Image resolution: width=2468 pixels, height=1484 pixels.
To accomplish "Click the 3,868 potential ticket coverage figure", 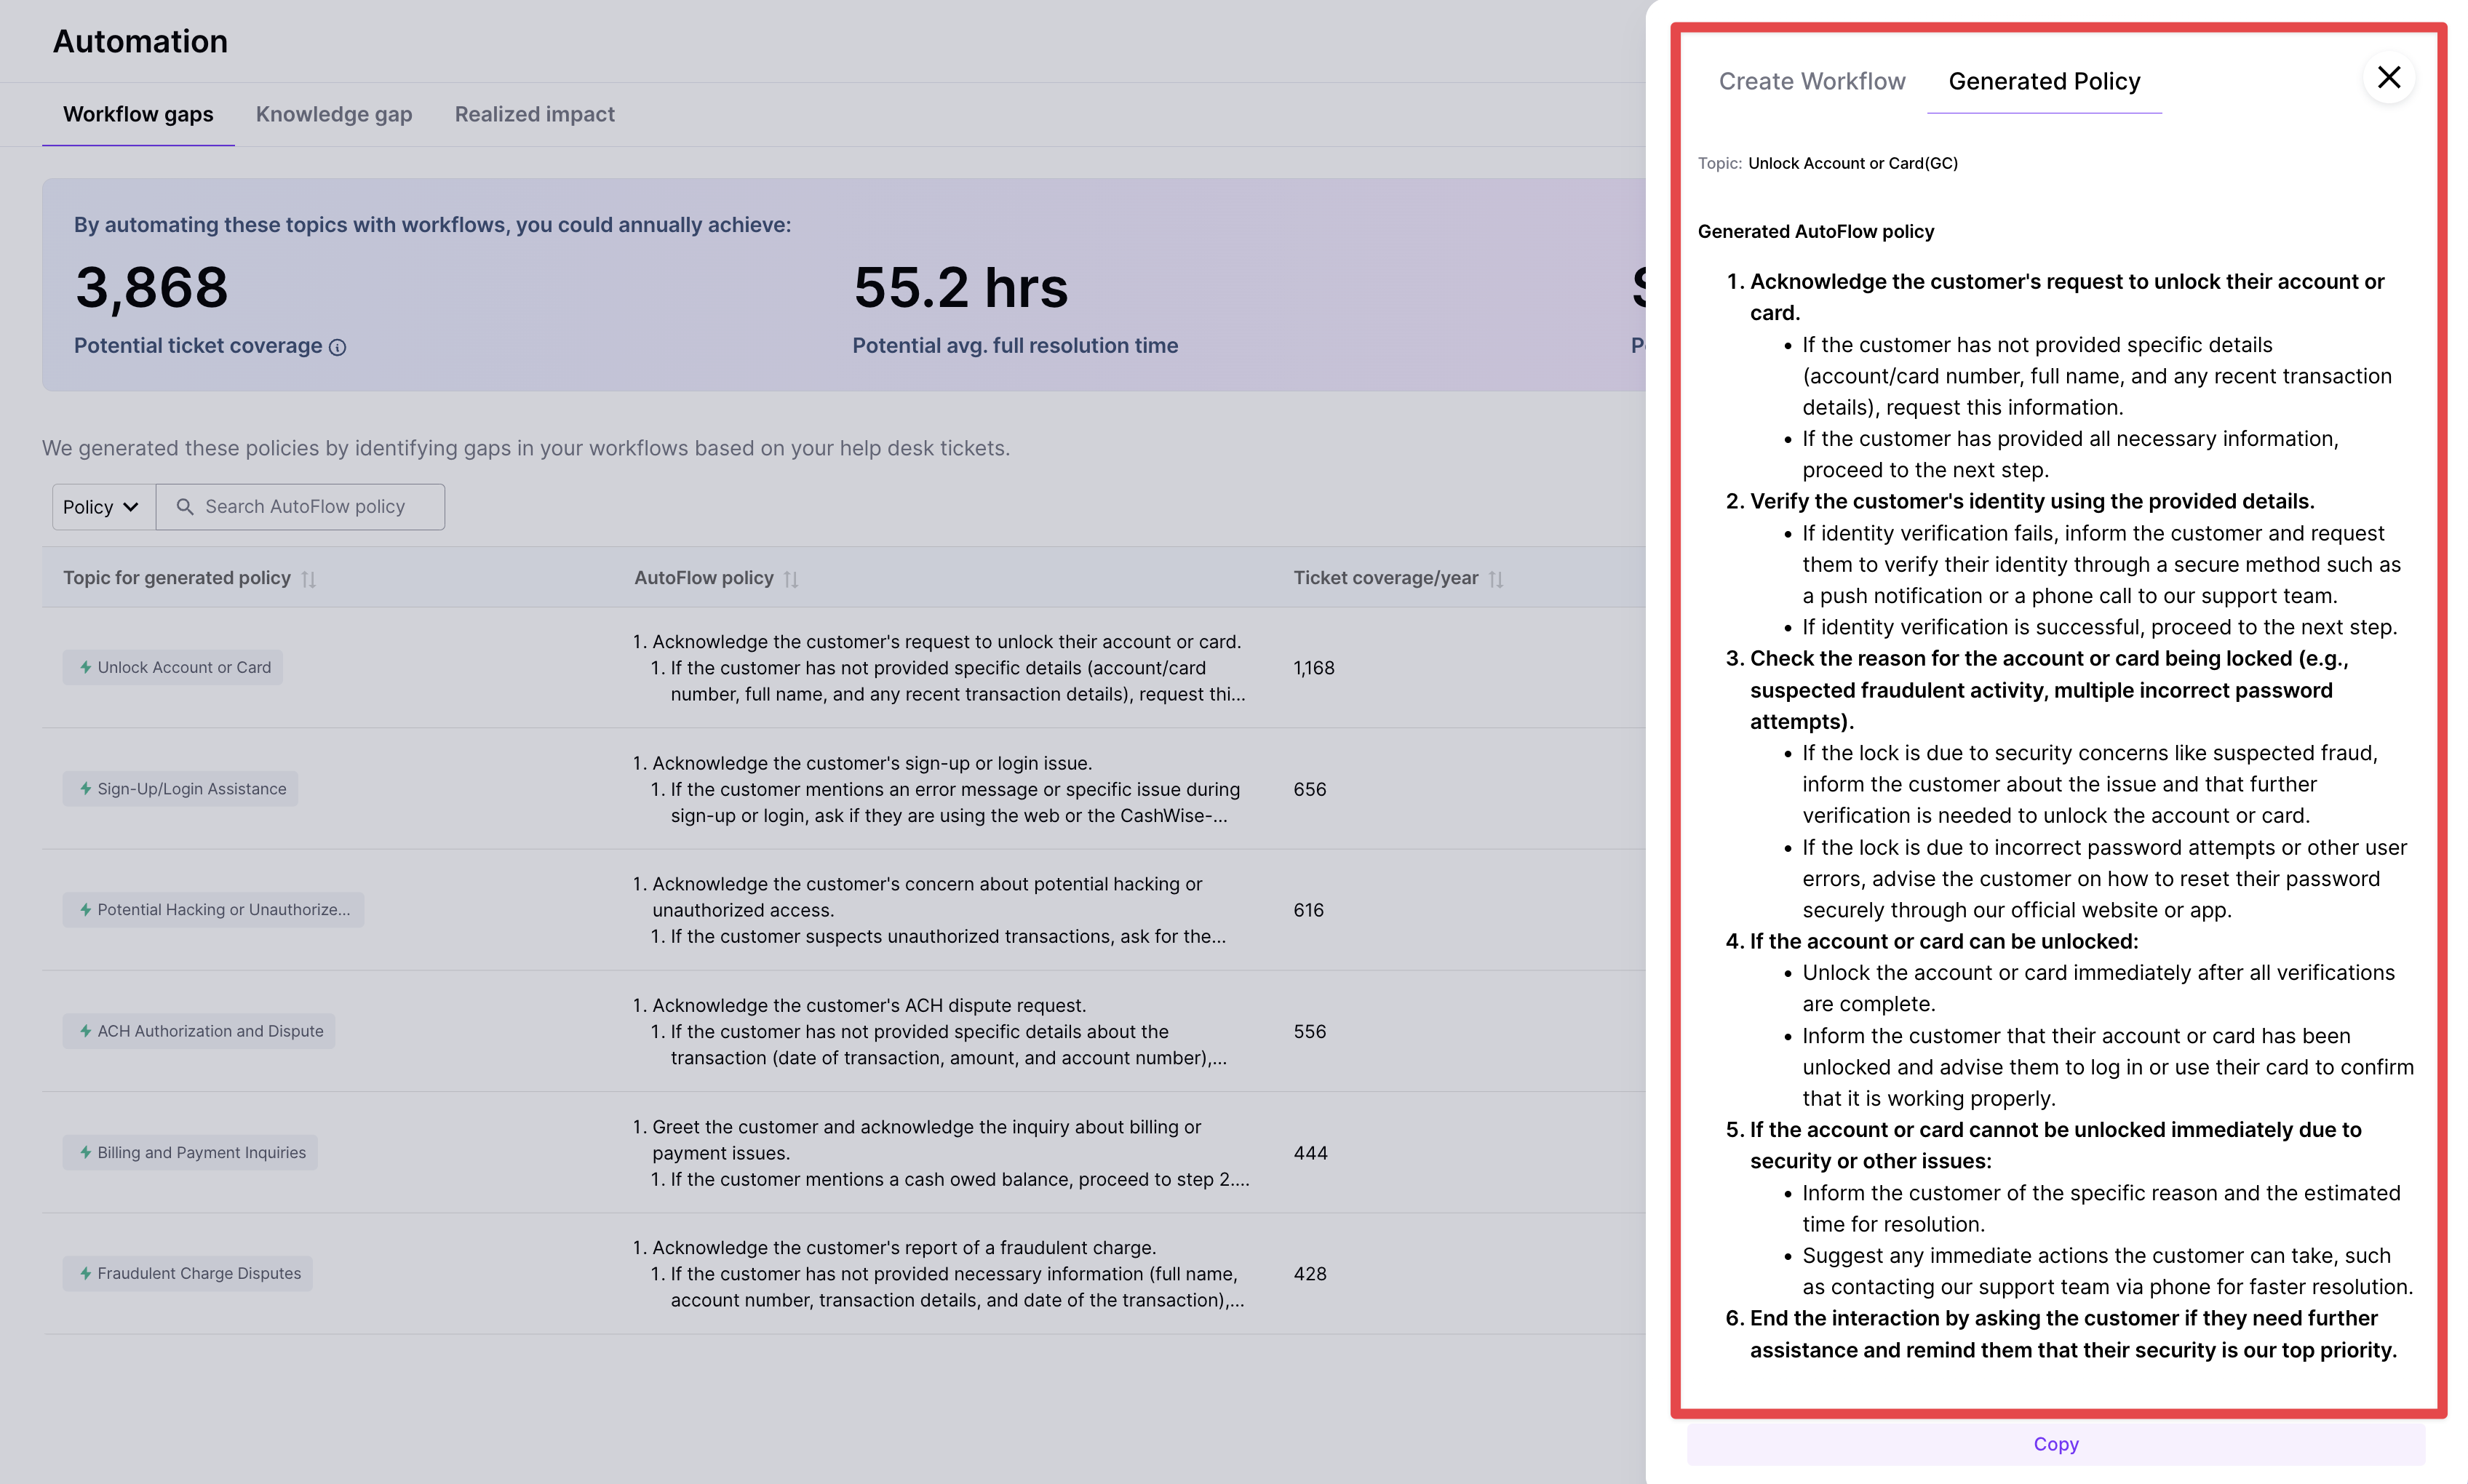I will [152, 288].
